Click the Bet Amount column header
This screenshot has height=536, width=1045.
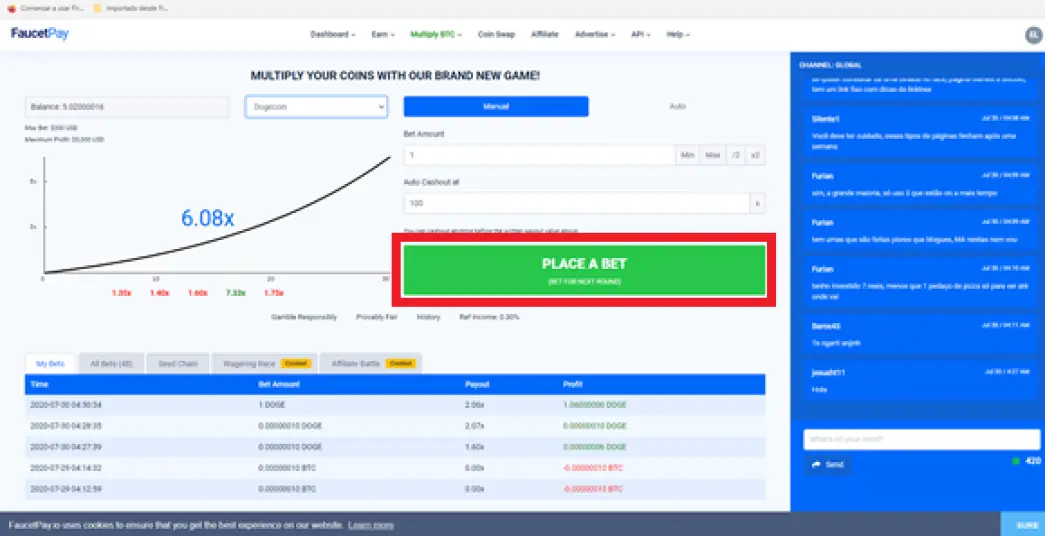coord(279,385)
